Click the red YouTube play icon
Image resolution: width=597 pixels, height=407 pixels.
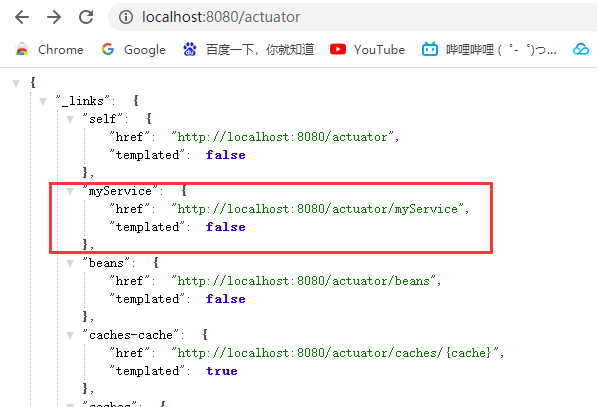pos(338,49)
